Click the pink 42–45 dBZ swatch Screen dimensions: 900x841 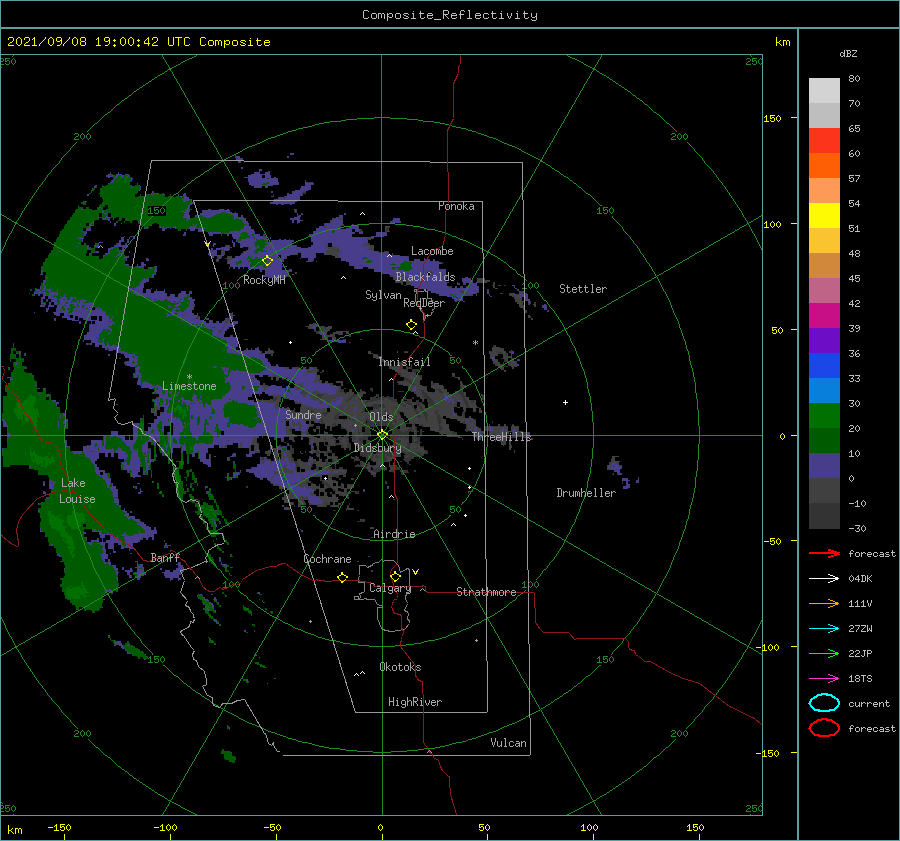824,290
